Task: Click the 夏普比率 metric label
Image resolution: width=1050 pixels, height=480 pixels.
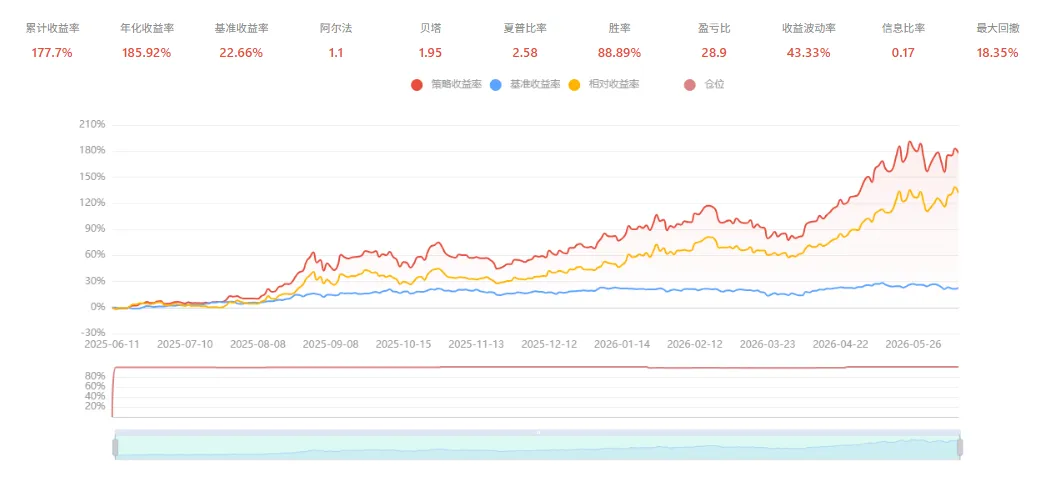Action: (x=524, y=29)
